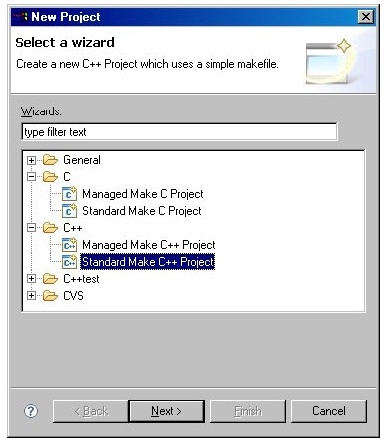Select Managed Make C Project wizard
This screenshot has height=442, width=384.
click(143, 194)
